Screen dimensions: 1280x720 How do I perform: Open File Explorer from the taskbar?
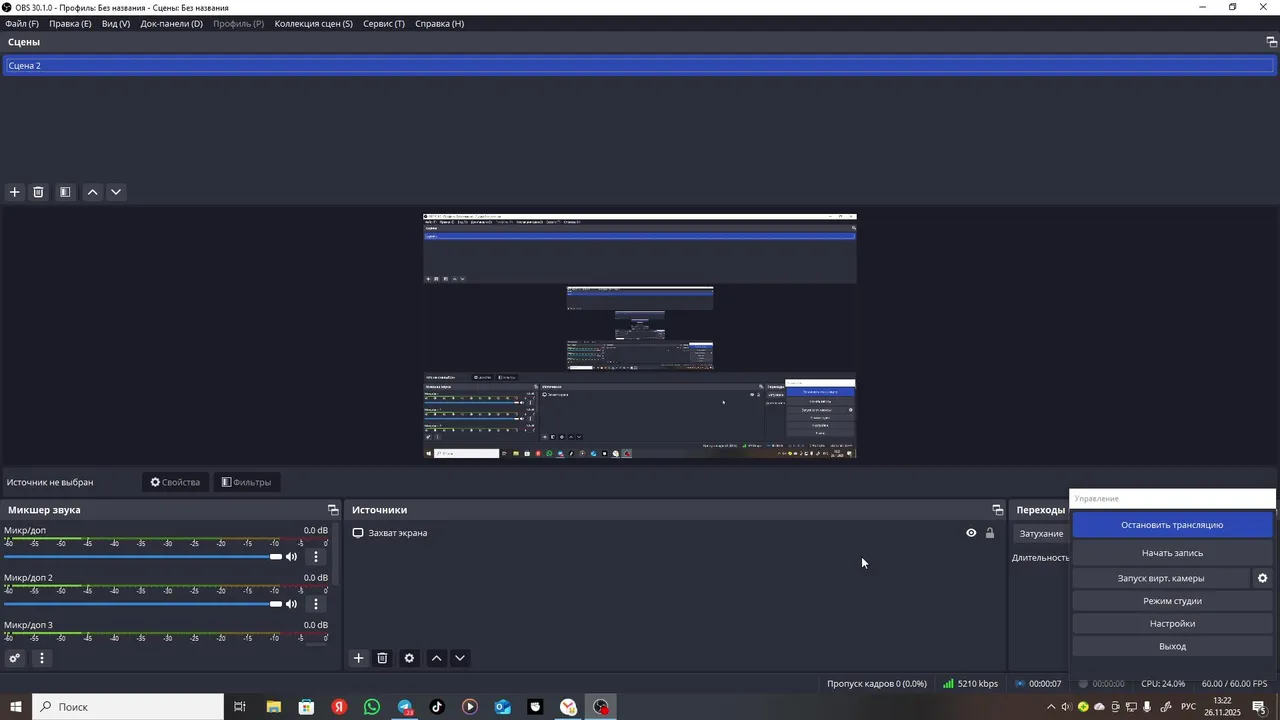[273, 707]
